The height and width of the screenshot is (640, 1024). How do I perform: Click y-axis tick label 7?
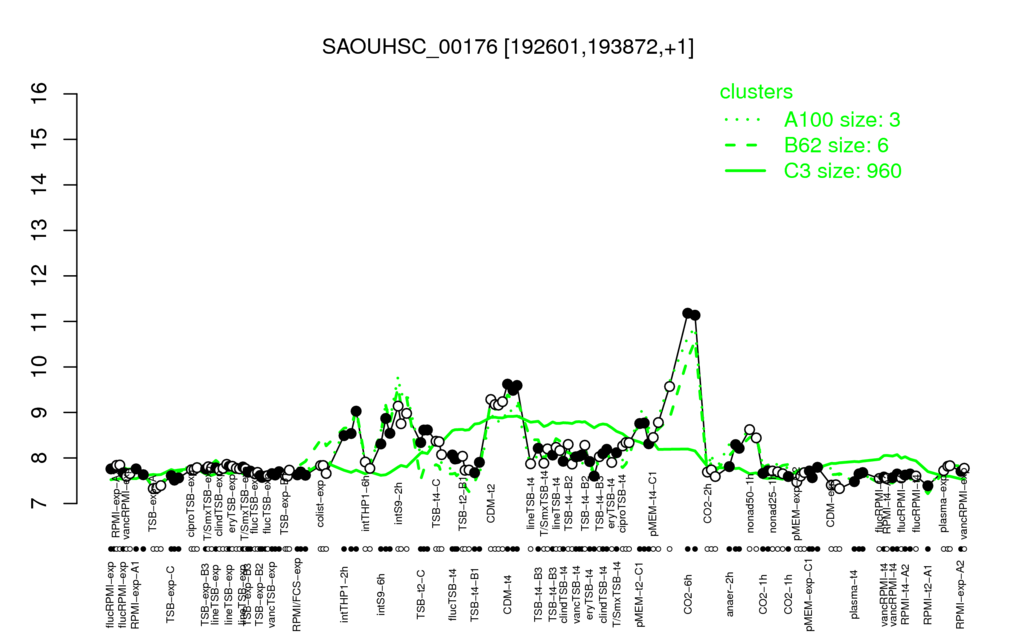39,504
